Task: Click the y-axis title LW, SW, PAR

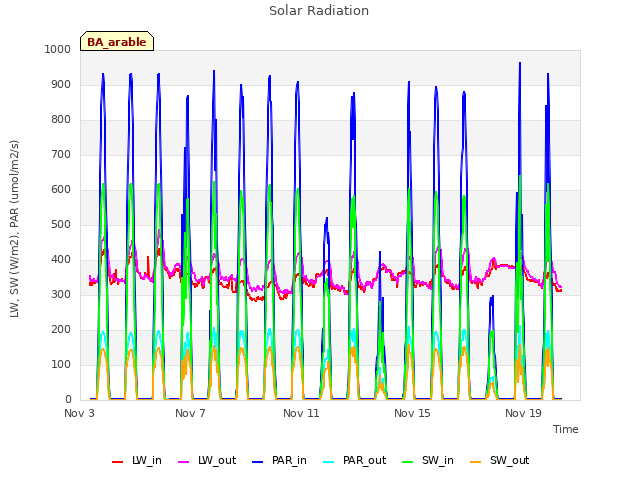Action: pyautogui.click(x=14, y=229)
